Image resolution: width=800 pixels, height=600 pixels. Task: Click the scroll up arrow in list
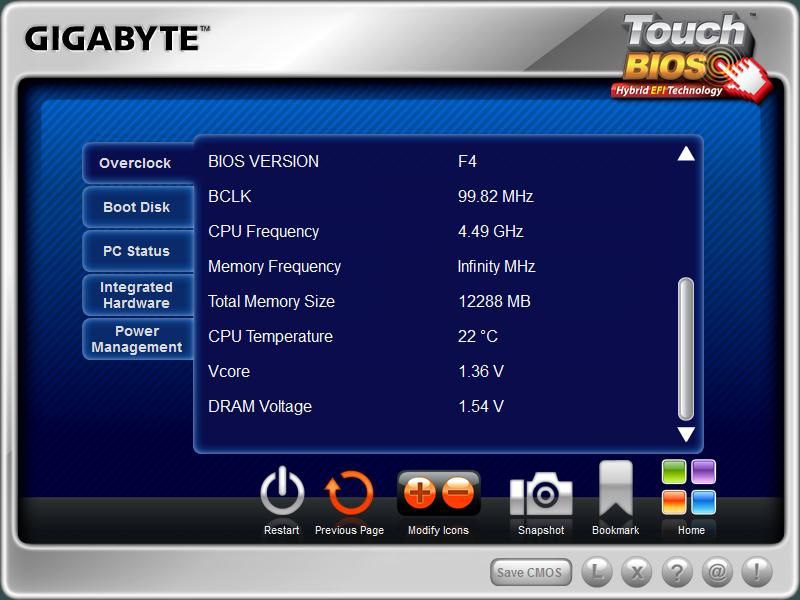tap(686, 154)
